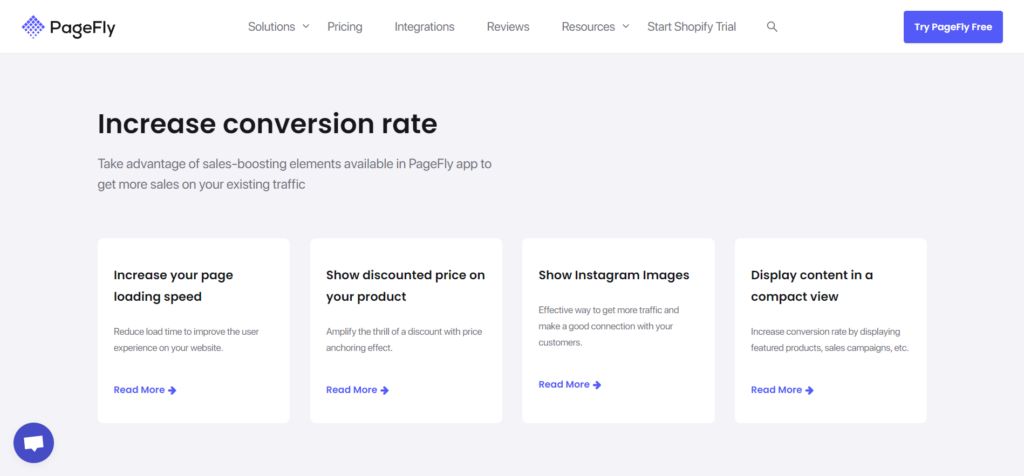Click the Increase conversion rate heading
The image size is (1024, 476).
pyautogui.click(x=267, y=123)
